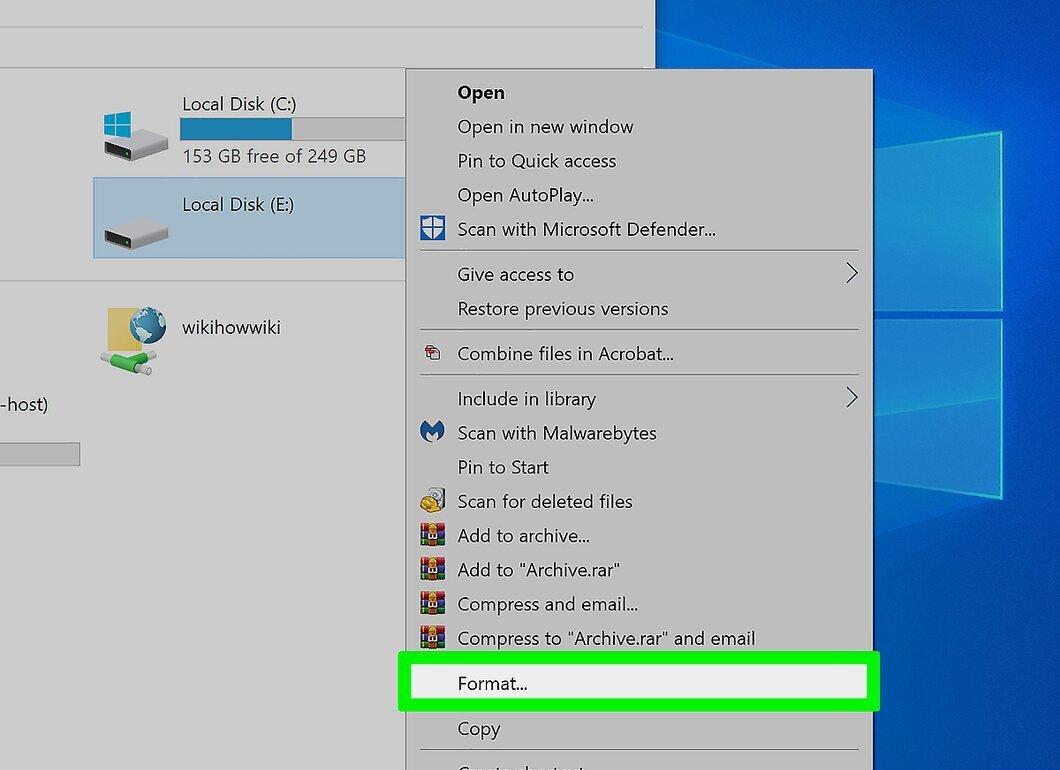The image size is (1060, 770).
Task: Click the WinRAR icon beside Add to archive
Action: (x=433, y=535)
